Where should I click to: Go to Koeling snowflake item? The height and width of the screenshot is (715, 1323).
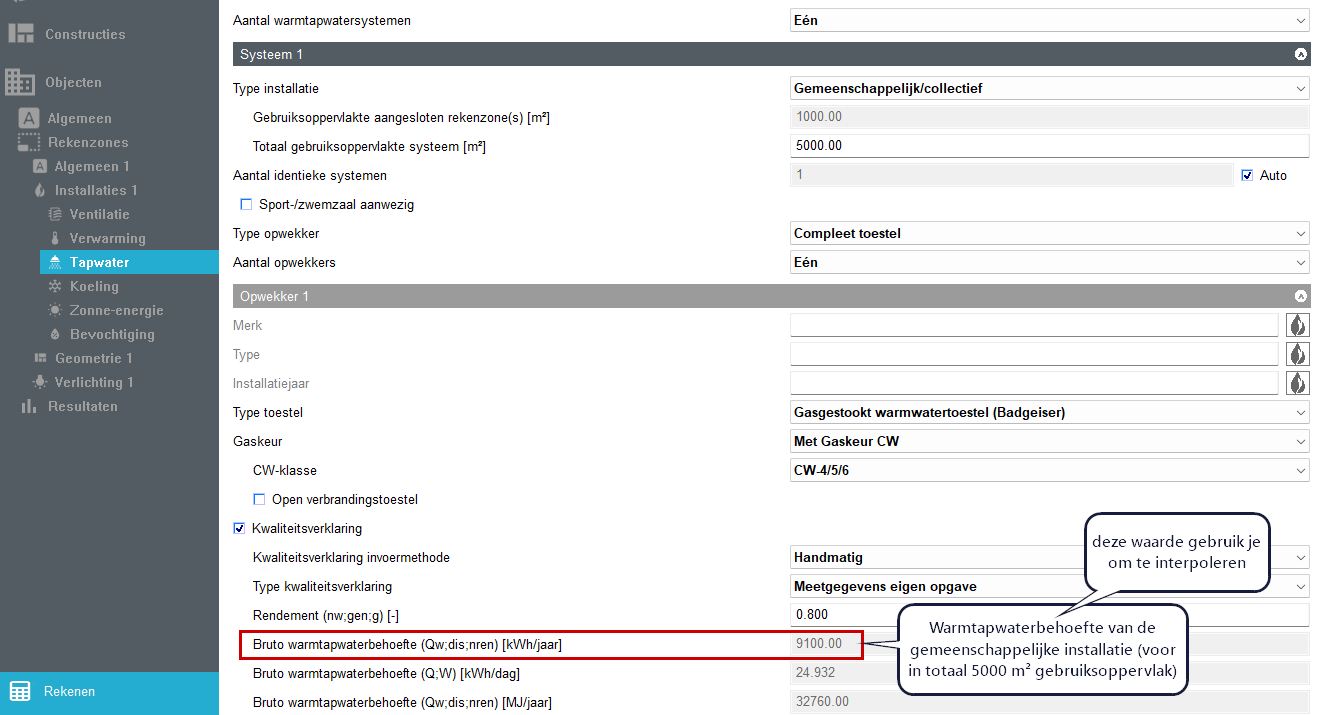tap(94, 286)
